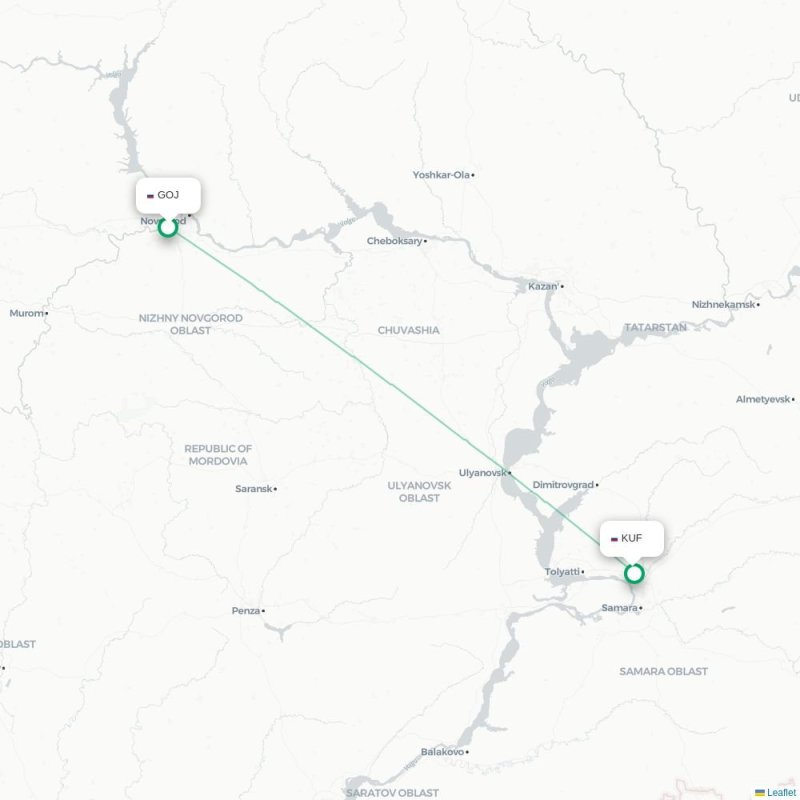Open the Leaflet attribution link

[781, 792]
